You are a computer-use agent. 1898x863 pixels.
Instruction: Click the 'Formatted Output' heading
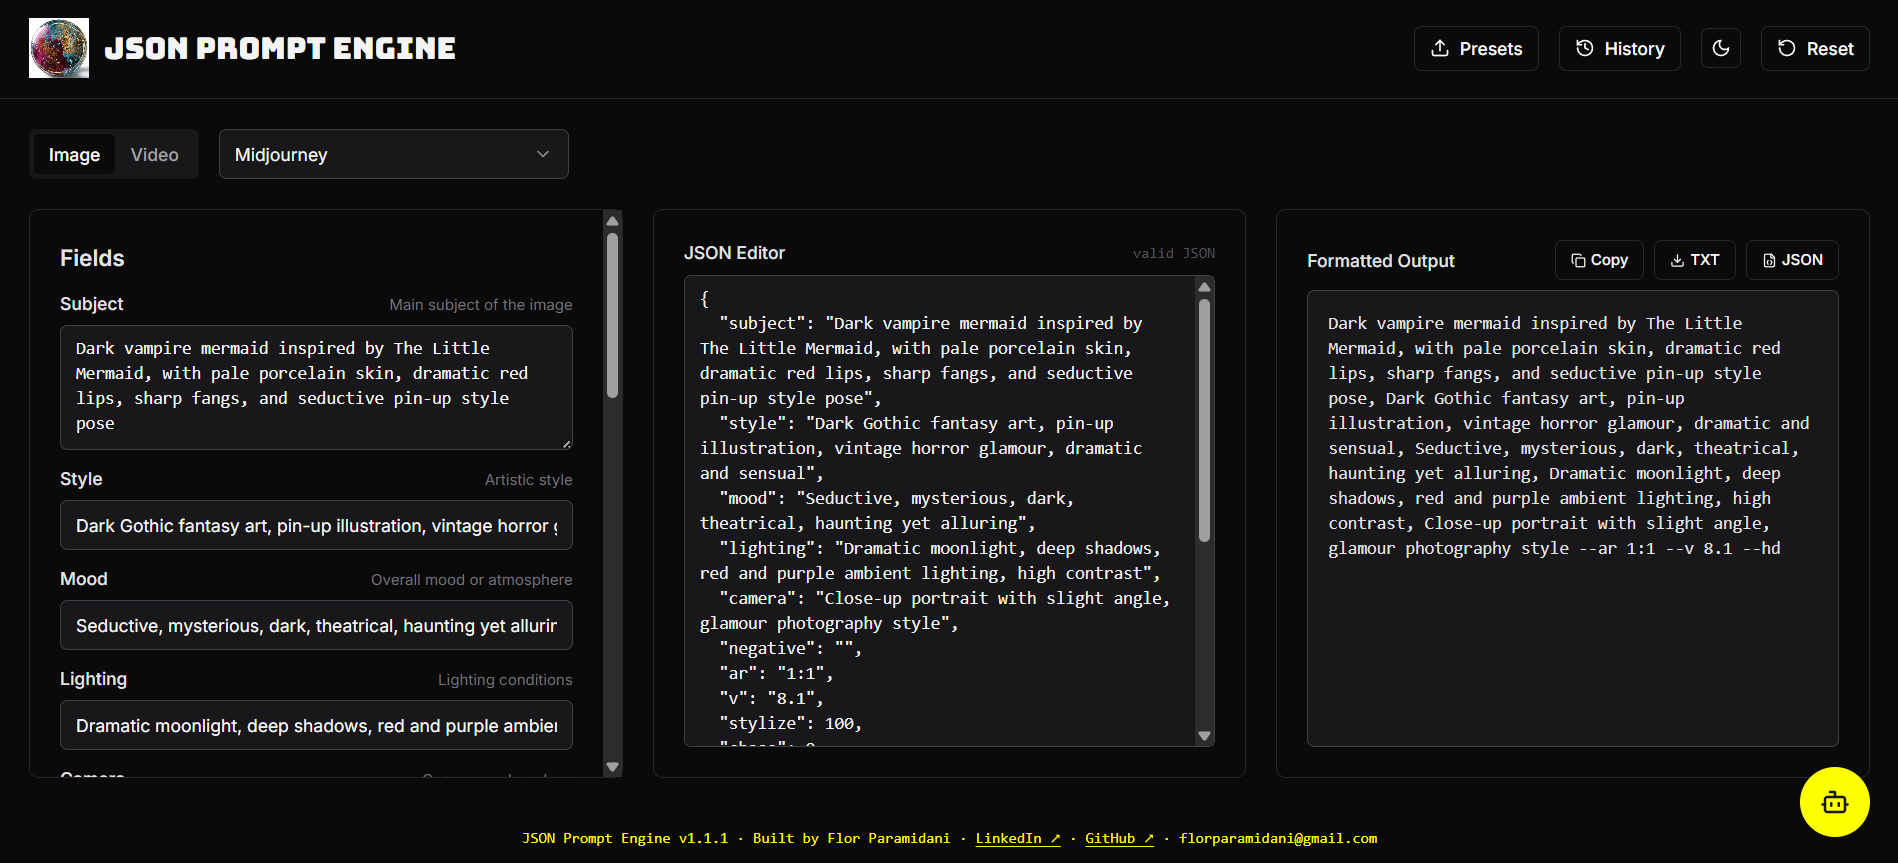[1380, 260]
